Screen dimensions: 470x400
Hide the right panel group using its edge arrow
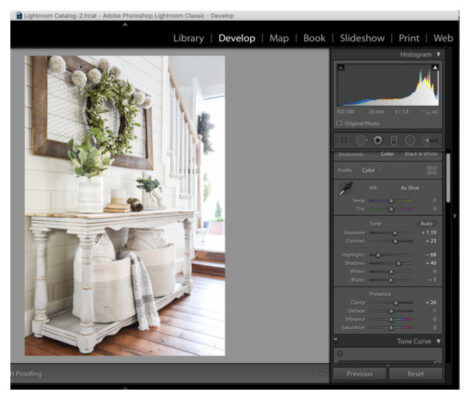point(455,216)
